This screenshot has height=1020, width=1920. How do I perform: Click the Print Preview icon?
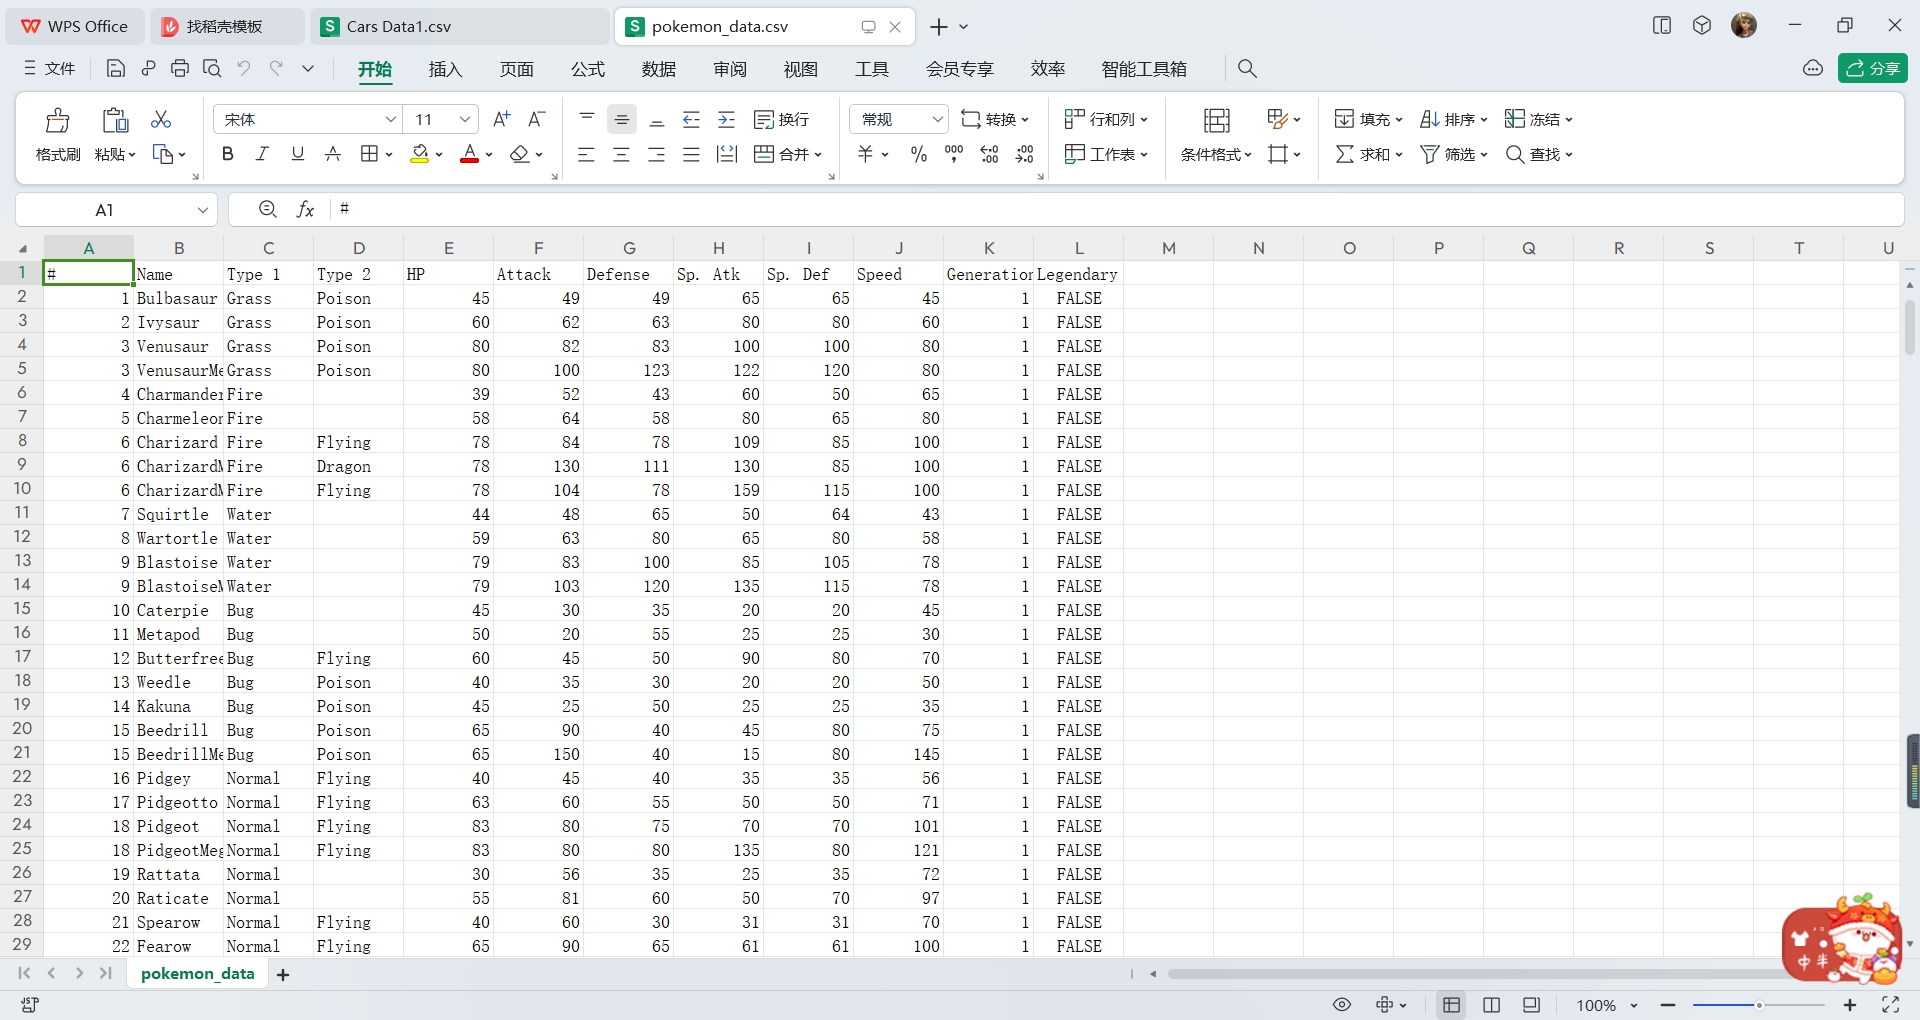click(212, 68)
